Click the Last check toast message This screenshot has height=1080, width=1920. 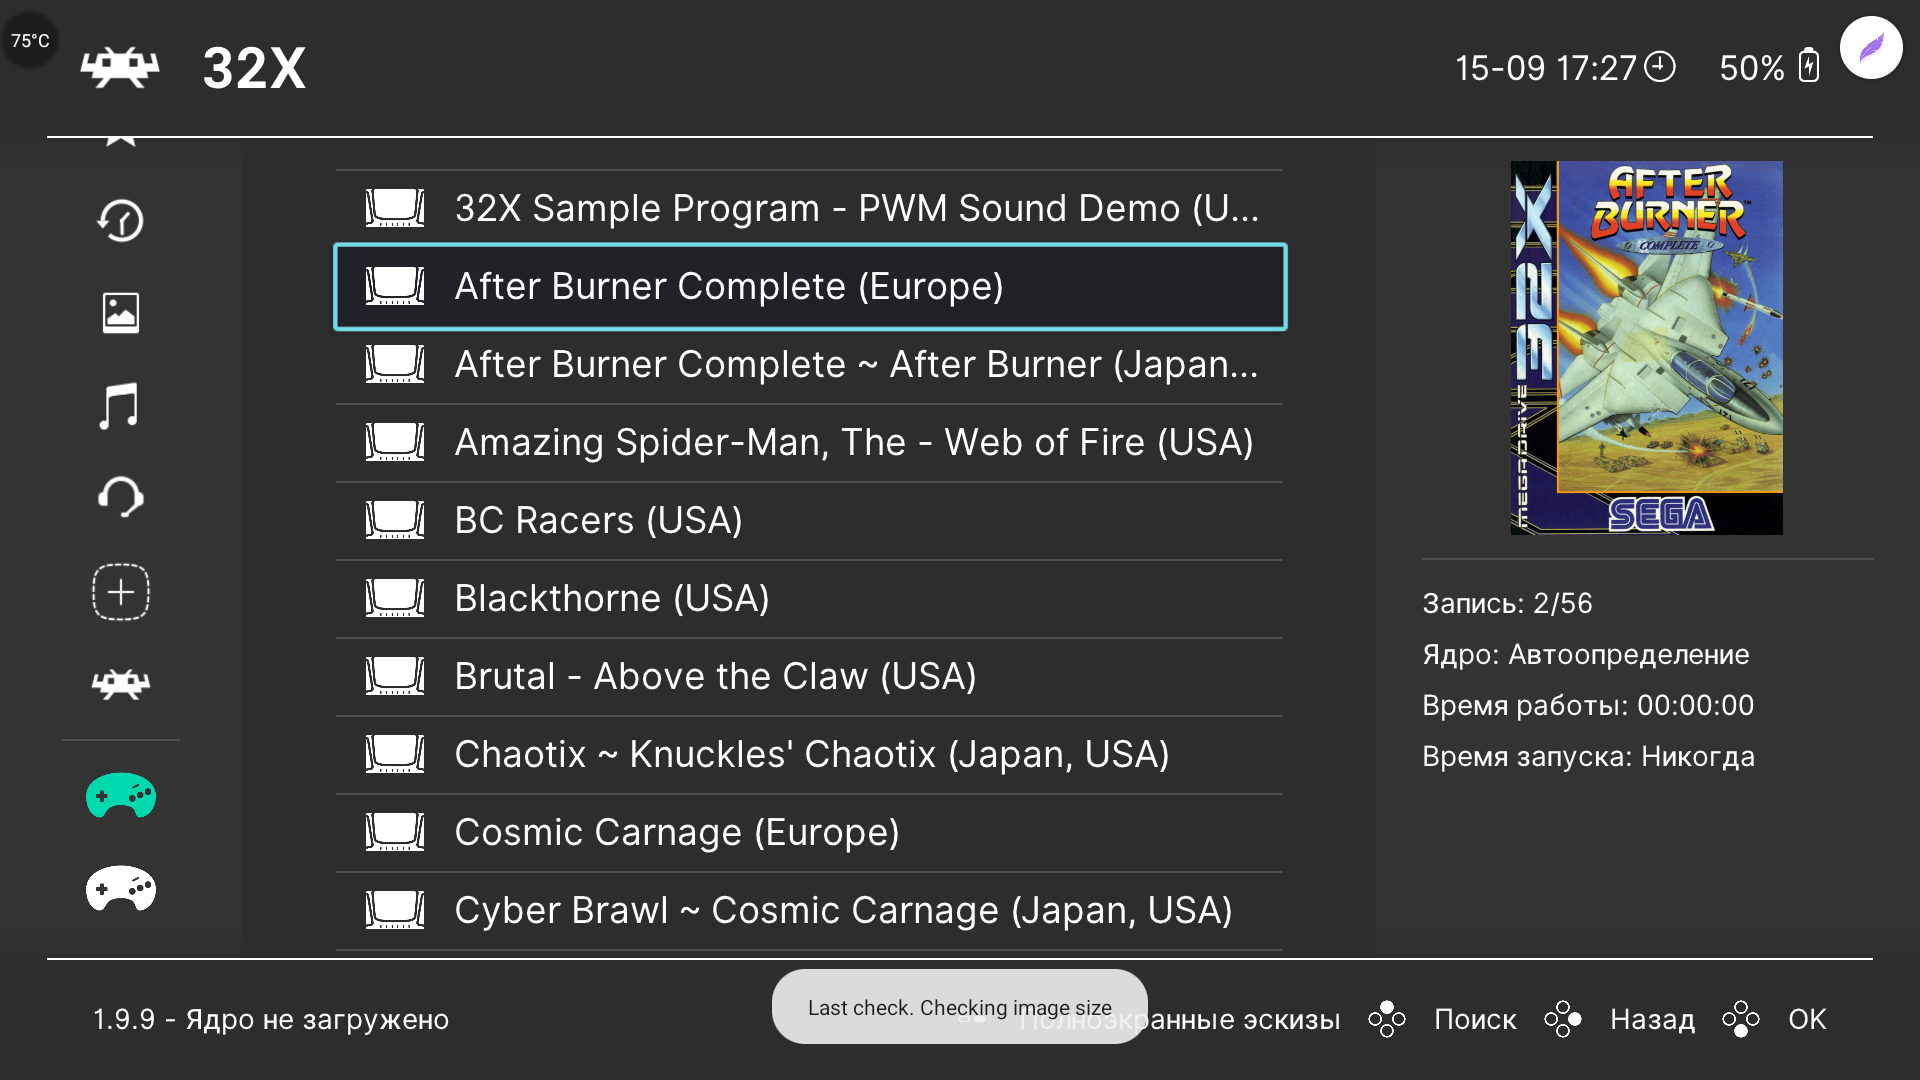click(959, 1007)
